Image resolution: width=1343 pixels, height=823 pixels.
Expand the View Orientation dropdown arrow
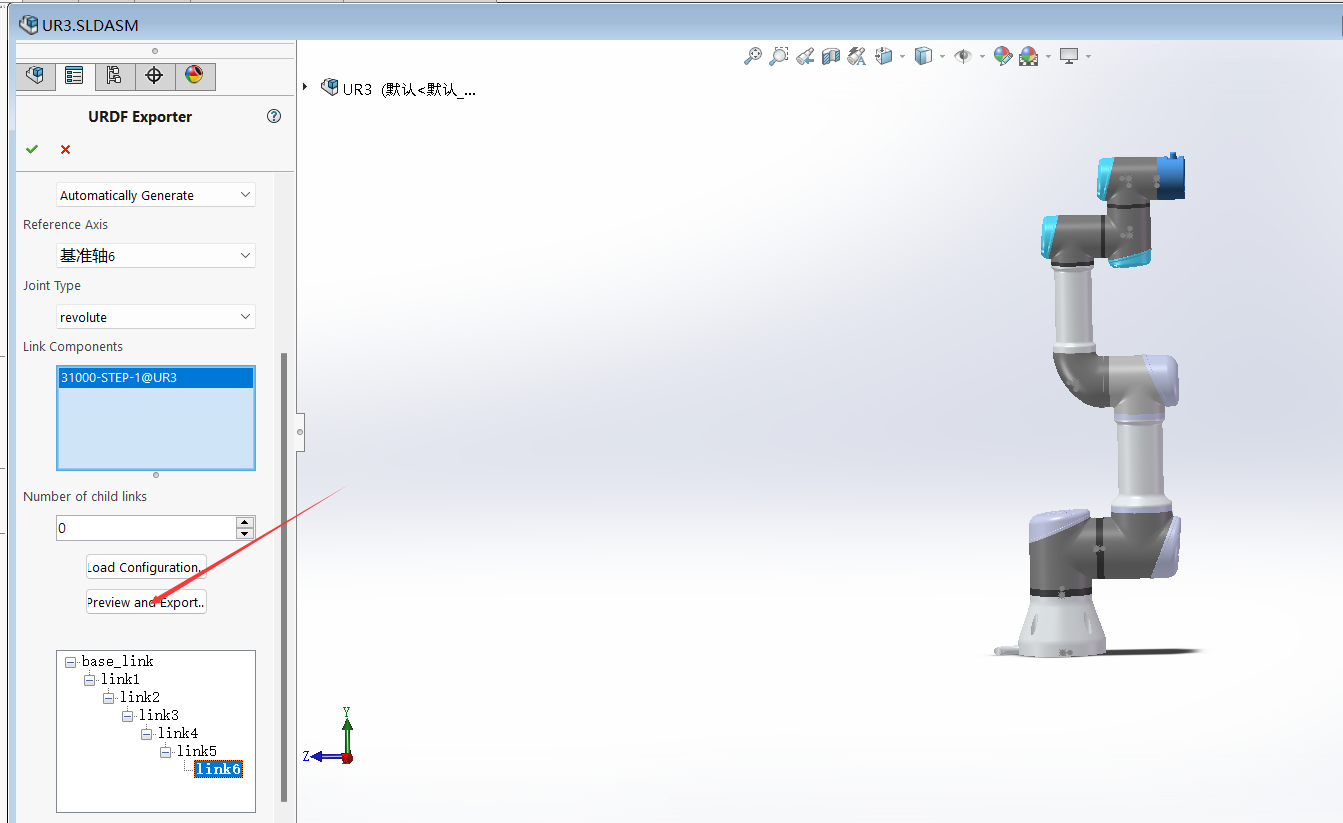pyautogui.click(x=902, y=56)
